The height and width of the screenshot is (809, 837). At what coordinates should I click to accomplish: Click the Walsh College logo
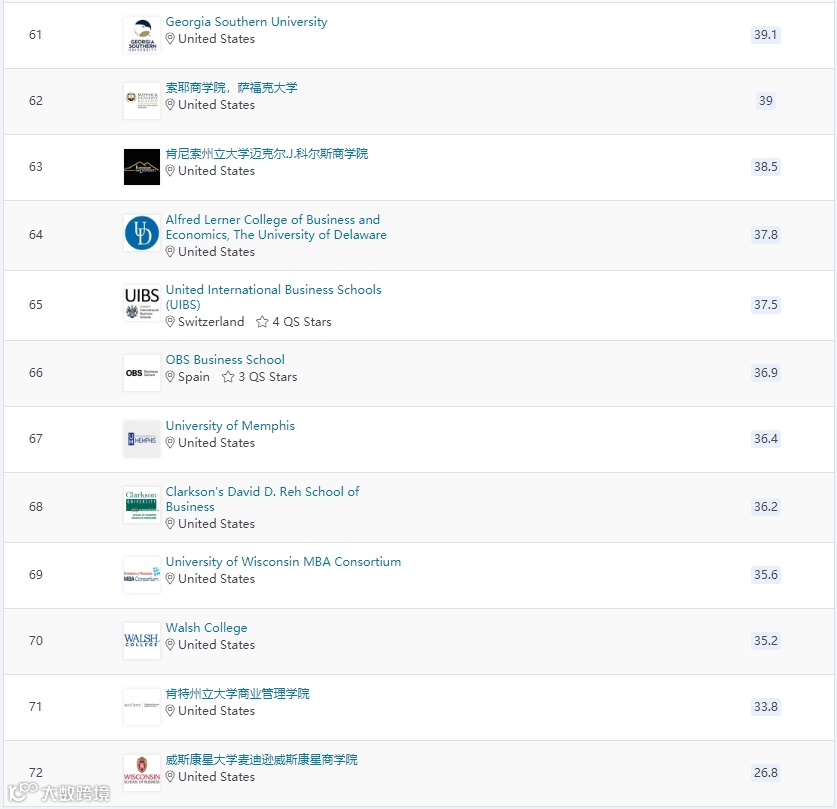click(x=142, y=641)
